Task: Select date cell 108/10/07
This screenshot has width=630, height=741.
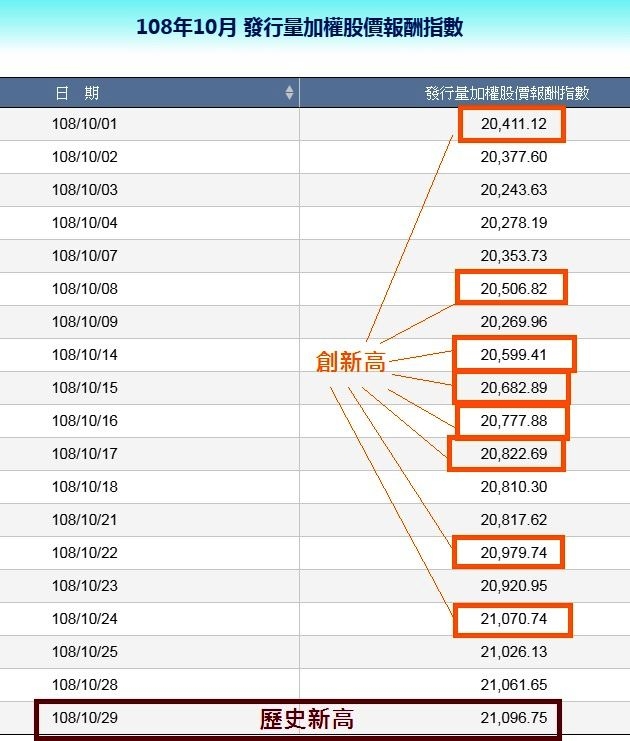Action: 85,256
